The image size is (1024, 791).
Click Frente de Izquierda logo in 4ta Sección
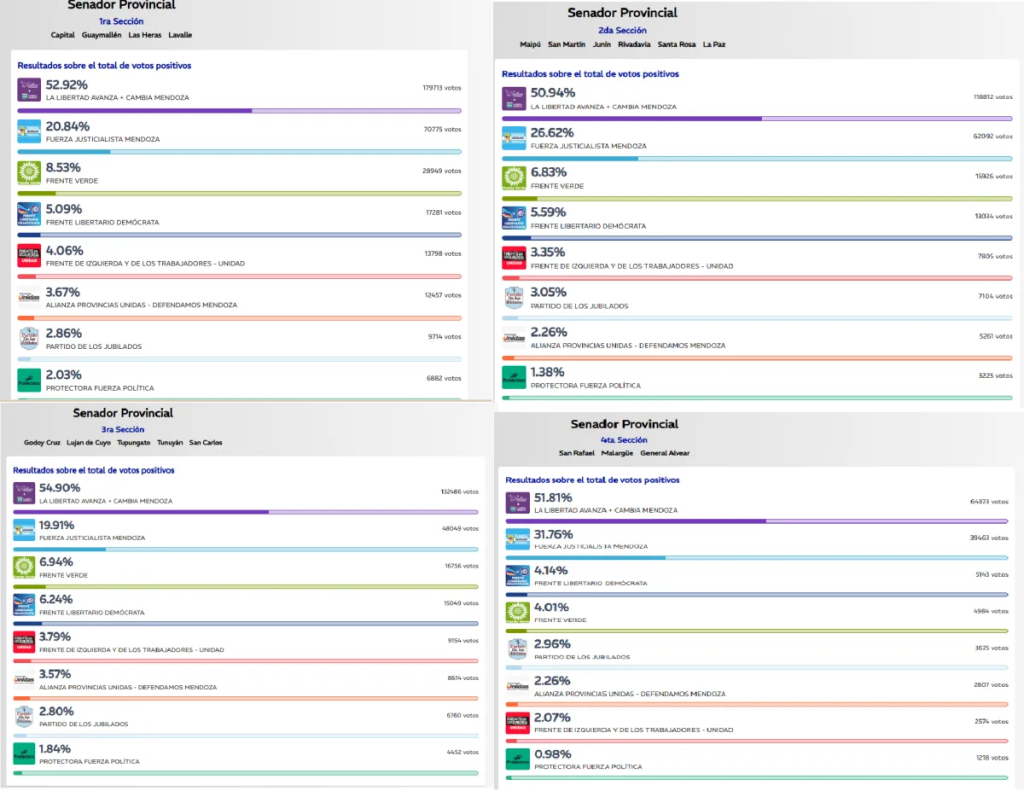coord(517,723)
